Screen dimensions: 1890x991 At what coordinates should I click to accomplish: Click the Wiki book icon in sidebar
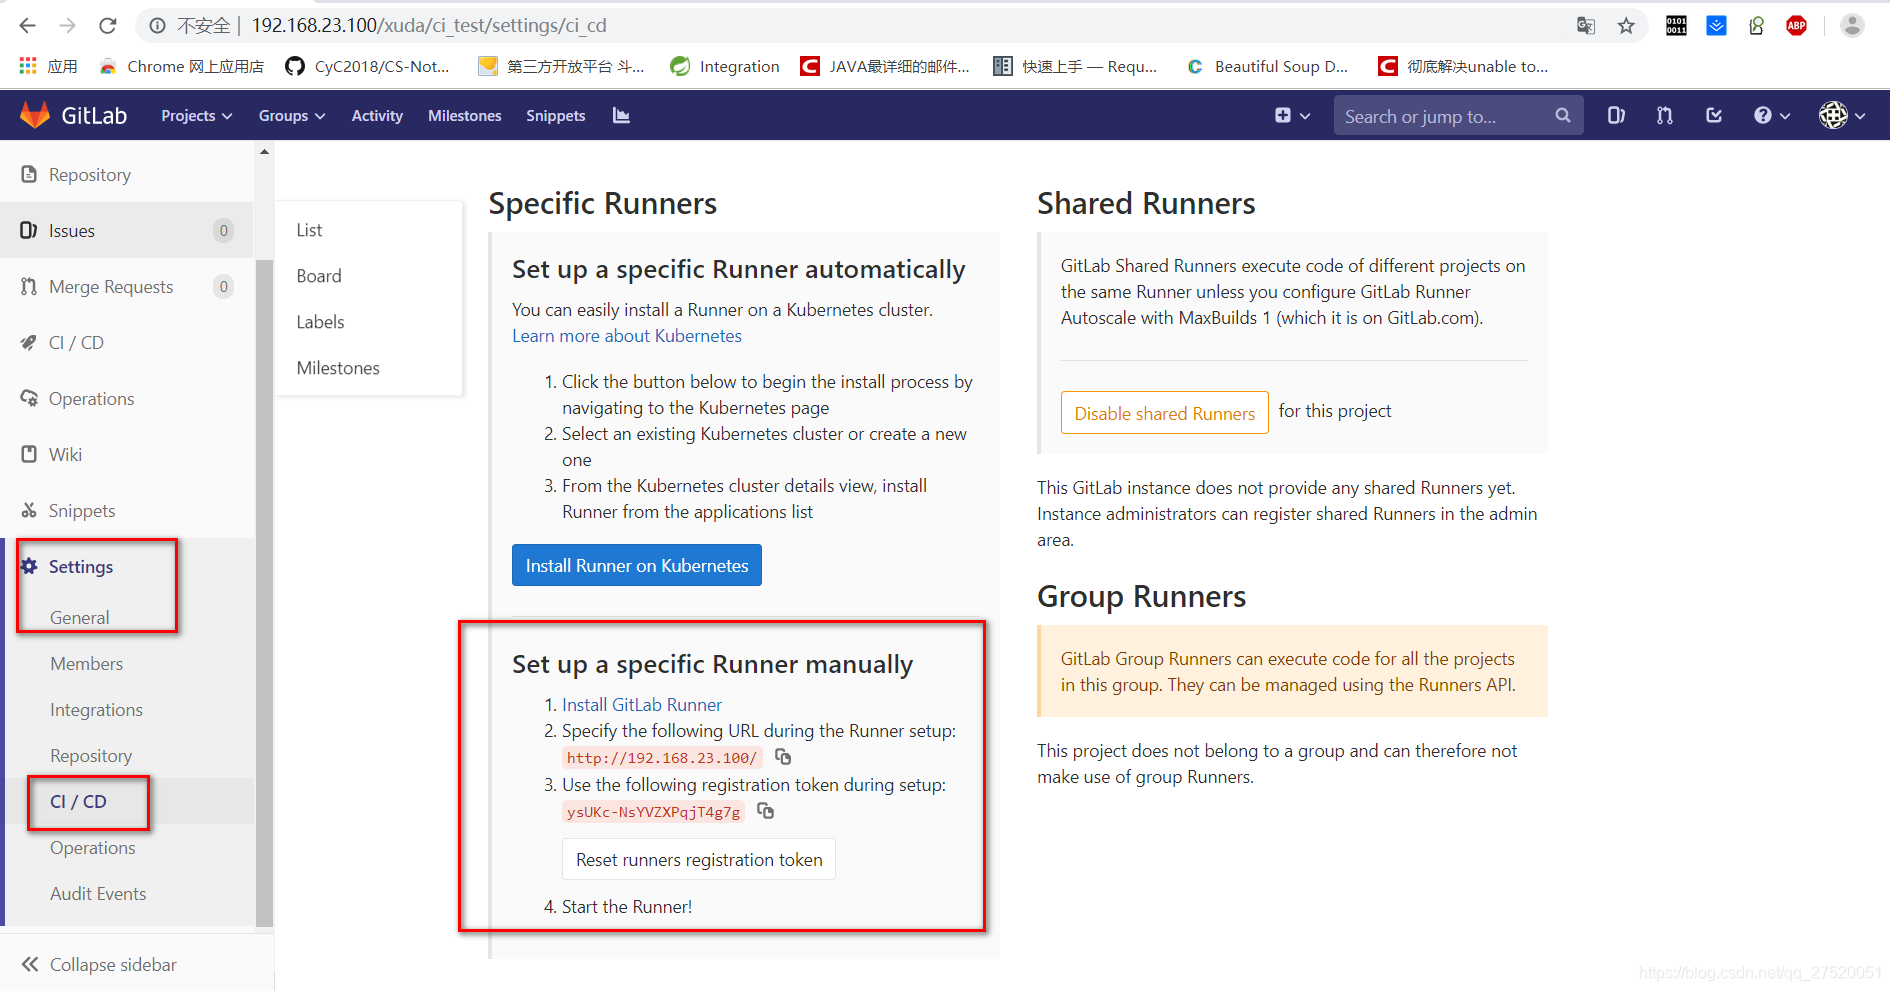[x=29, y=454]
